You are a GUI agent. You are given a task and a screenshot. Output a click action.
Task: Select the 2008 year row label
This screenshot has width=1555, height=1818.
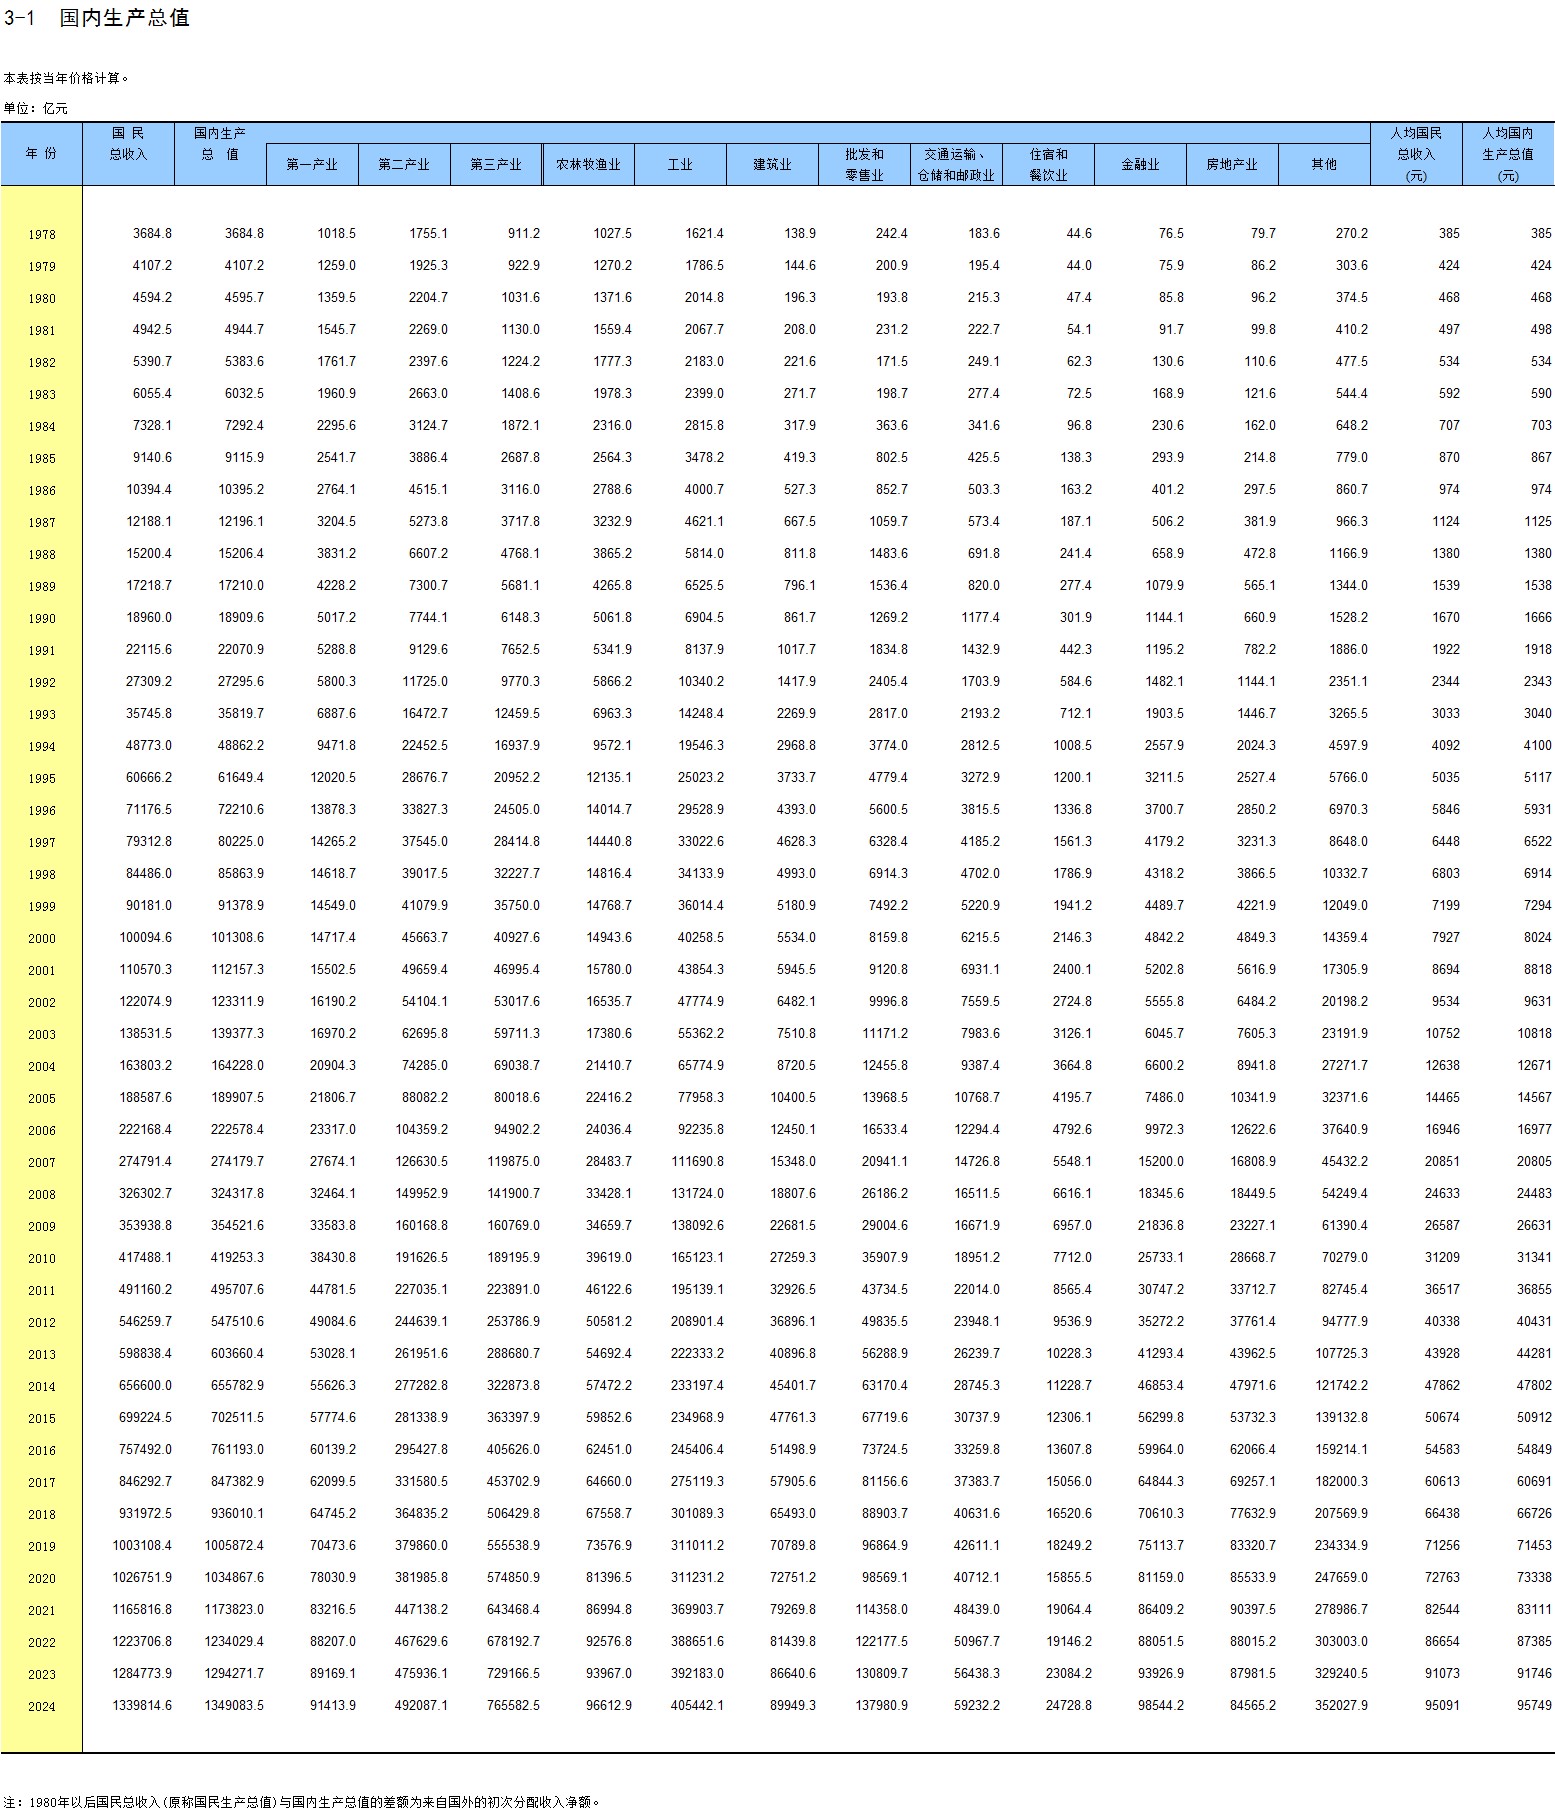(x=42, y=1195)
